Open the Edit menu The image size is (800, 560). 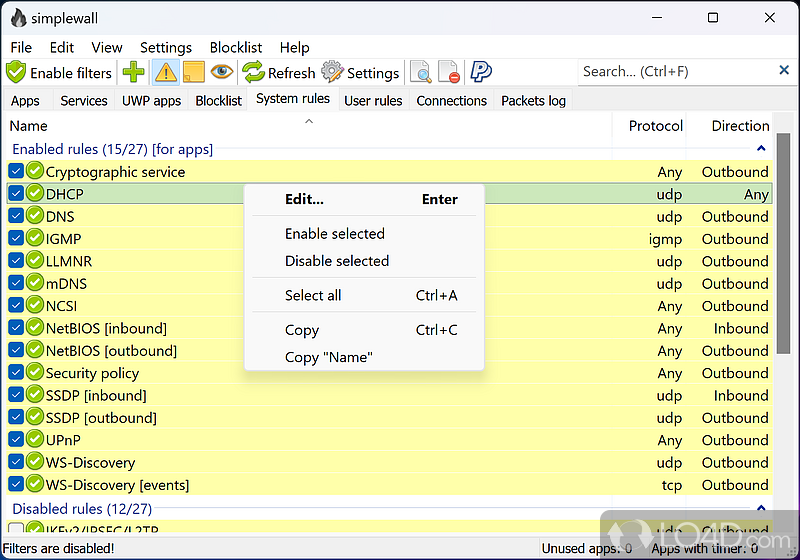pos(62,47)
